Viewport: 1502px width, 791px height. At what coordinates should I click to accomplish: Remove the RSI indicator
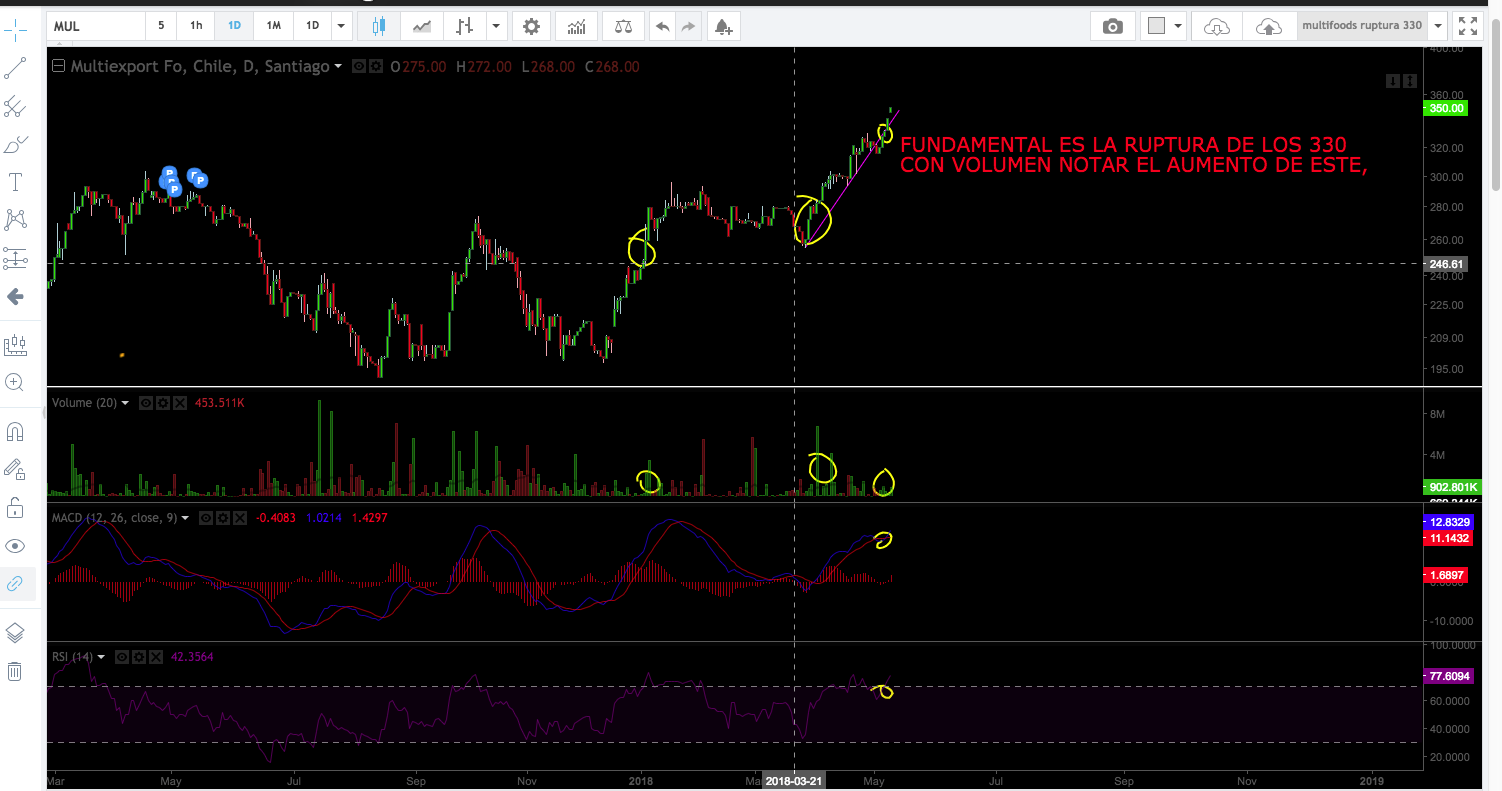coord(156,657)
